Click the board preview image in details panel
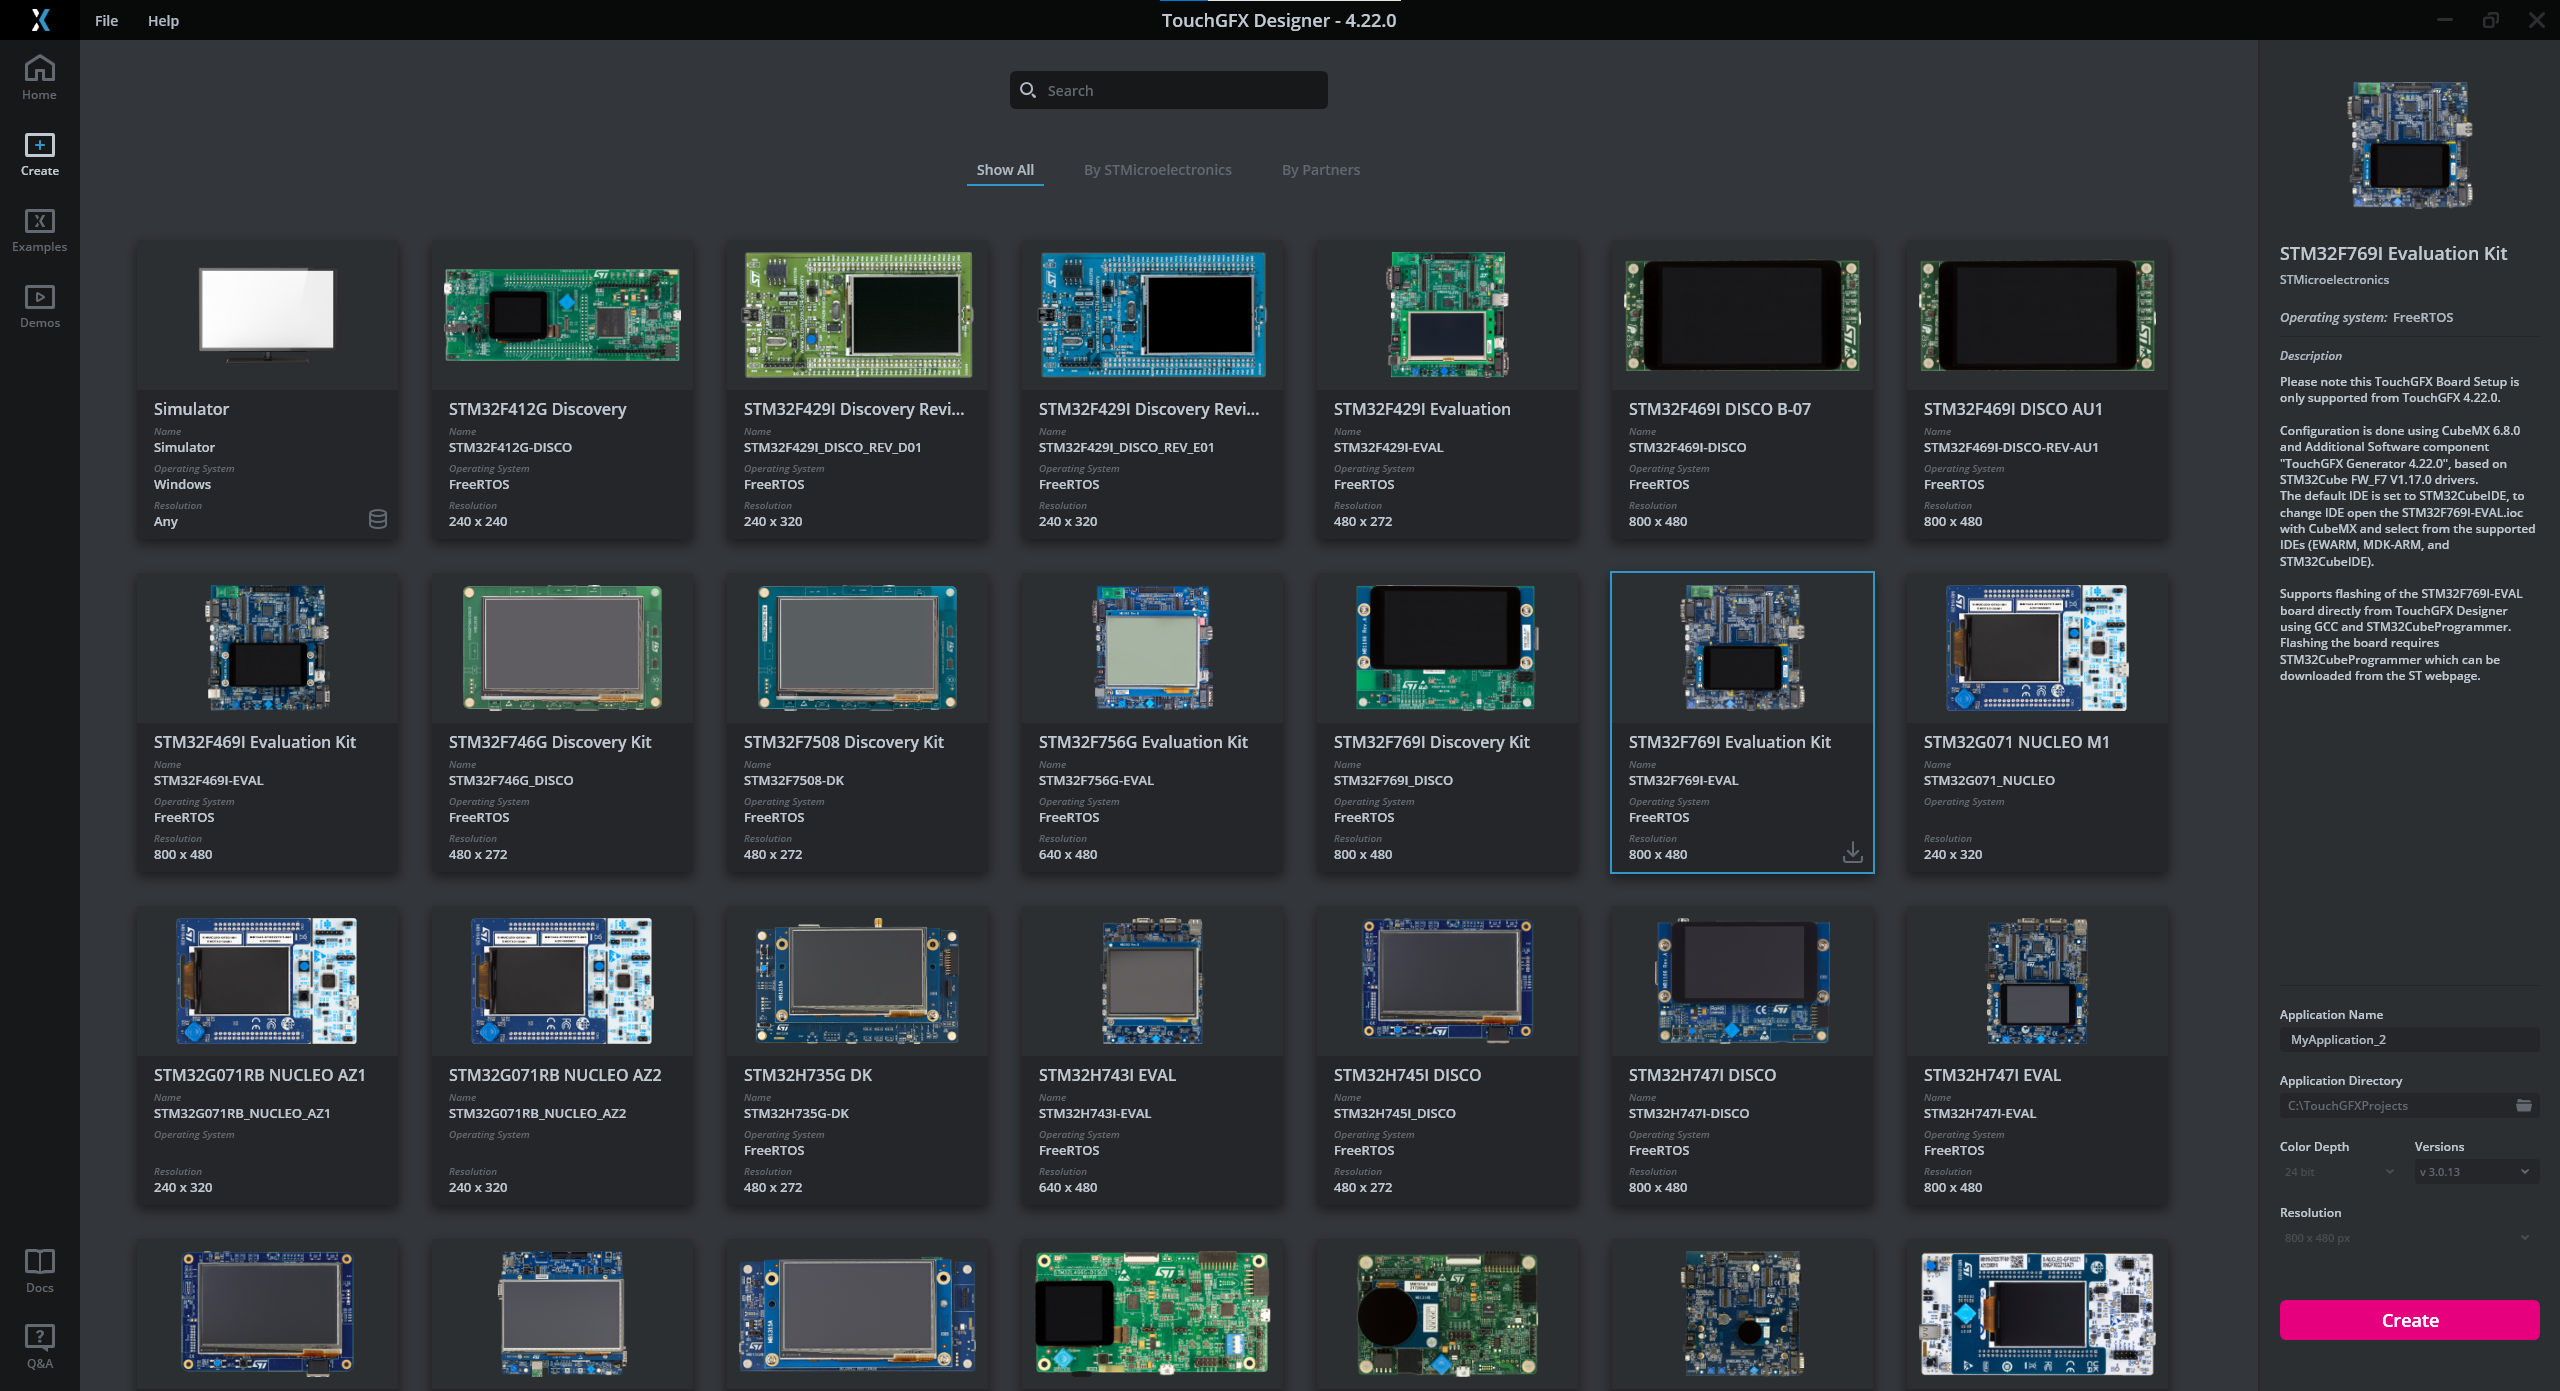 [x=2410, y=145]
